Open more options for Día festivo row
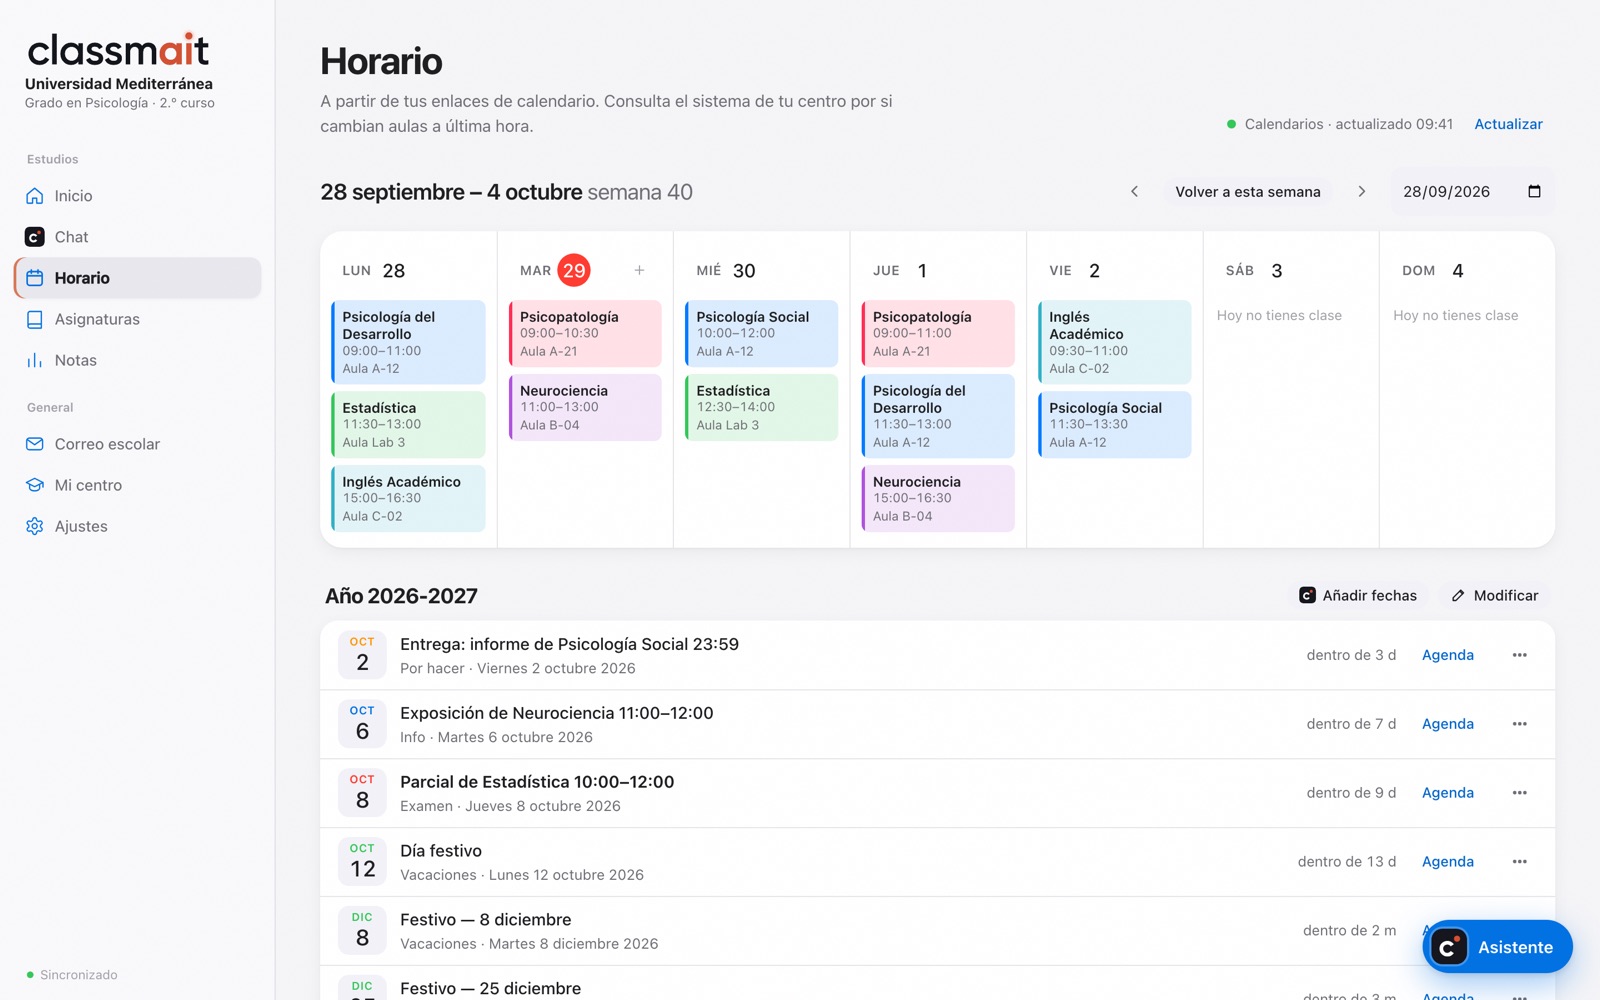 1519,862
